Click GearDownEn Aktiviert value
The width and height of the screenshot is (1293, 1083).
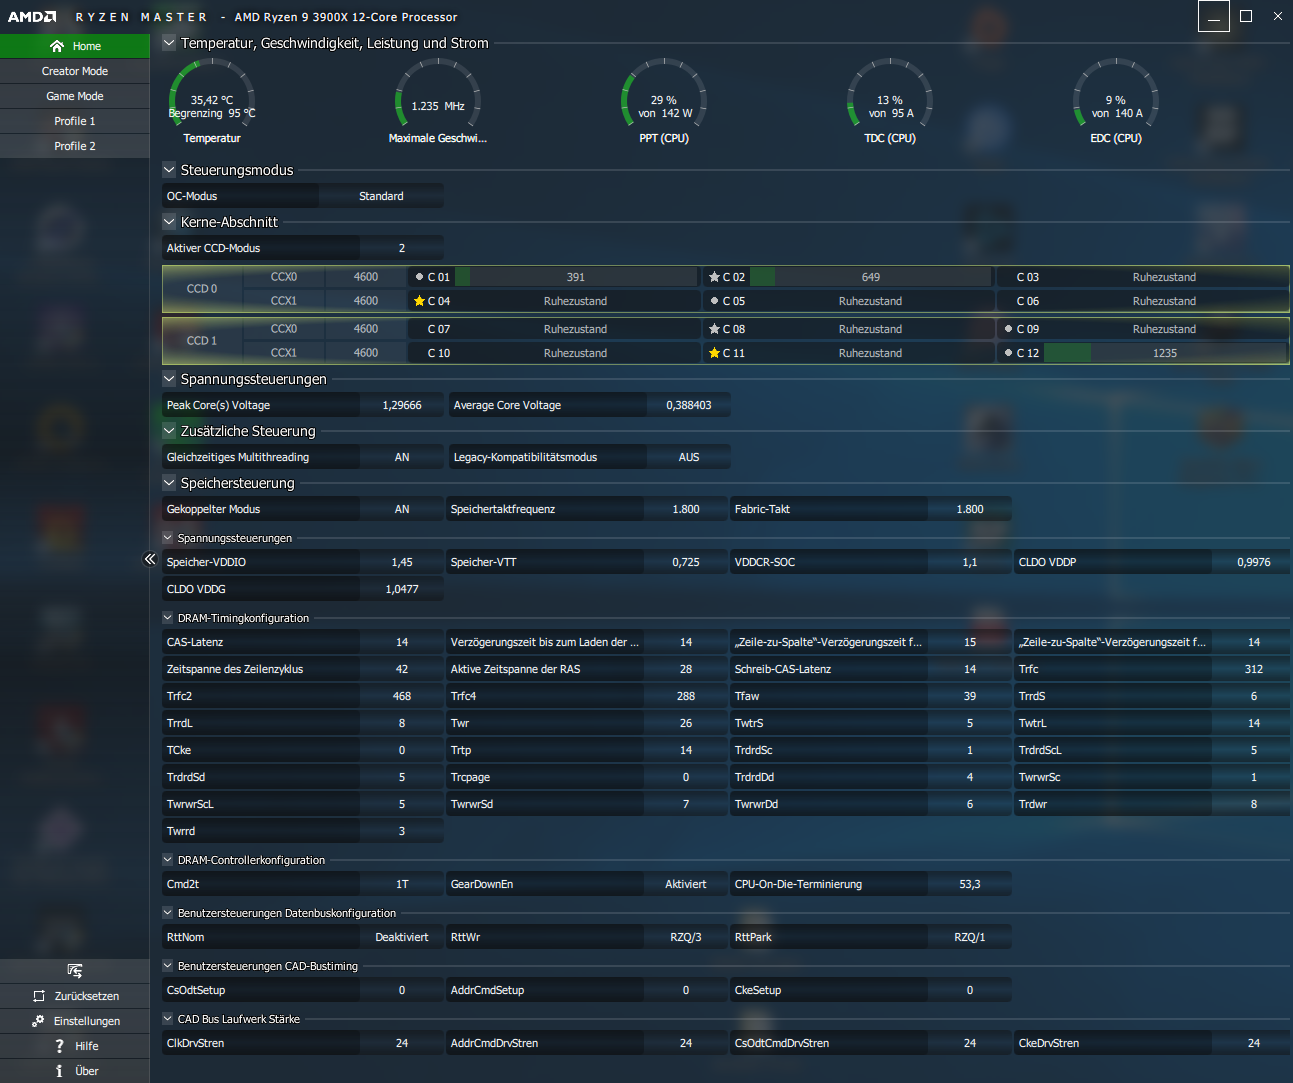[686, 884]
